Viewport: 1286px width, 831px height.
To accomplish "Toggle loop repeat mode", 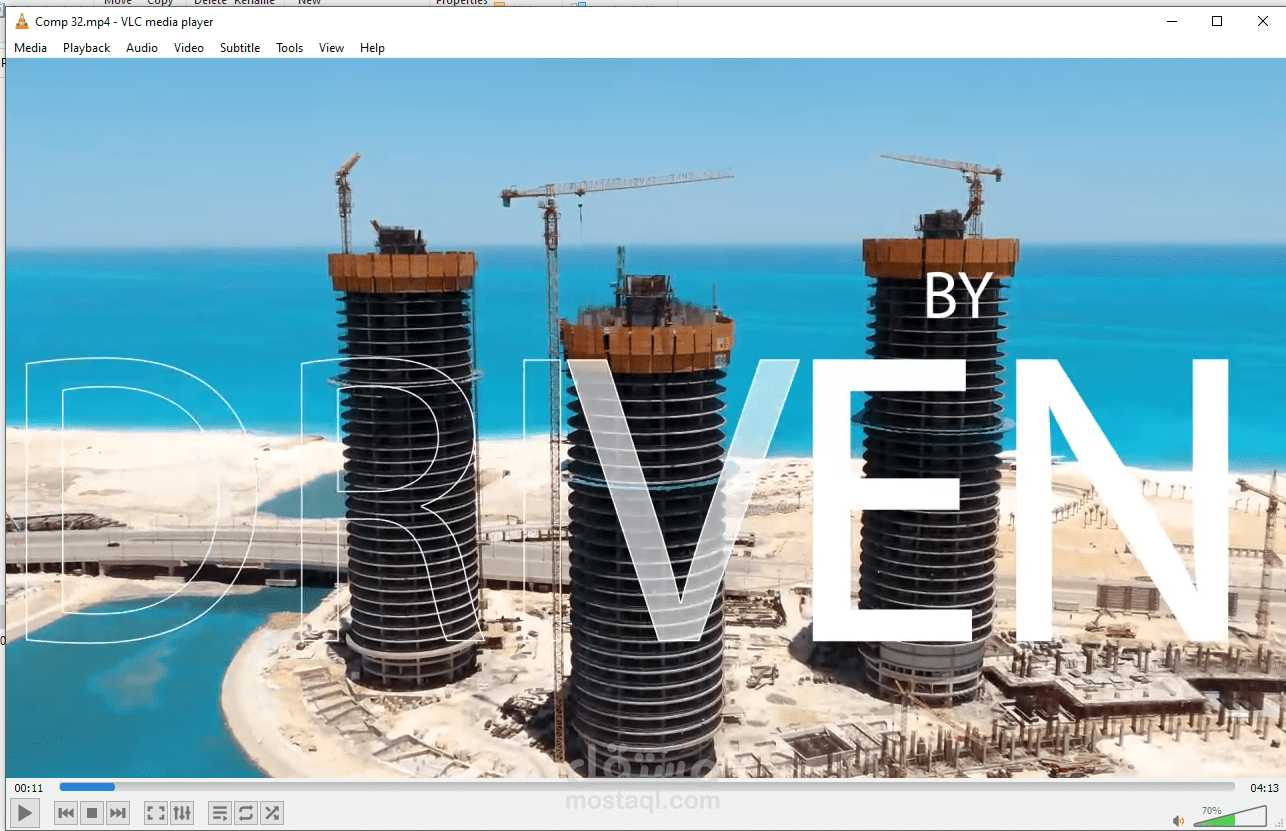I will (246, 813).
